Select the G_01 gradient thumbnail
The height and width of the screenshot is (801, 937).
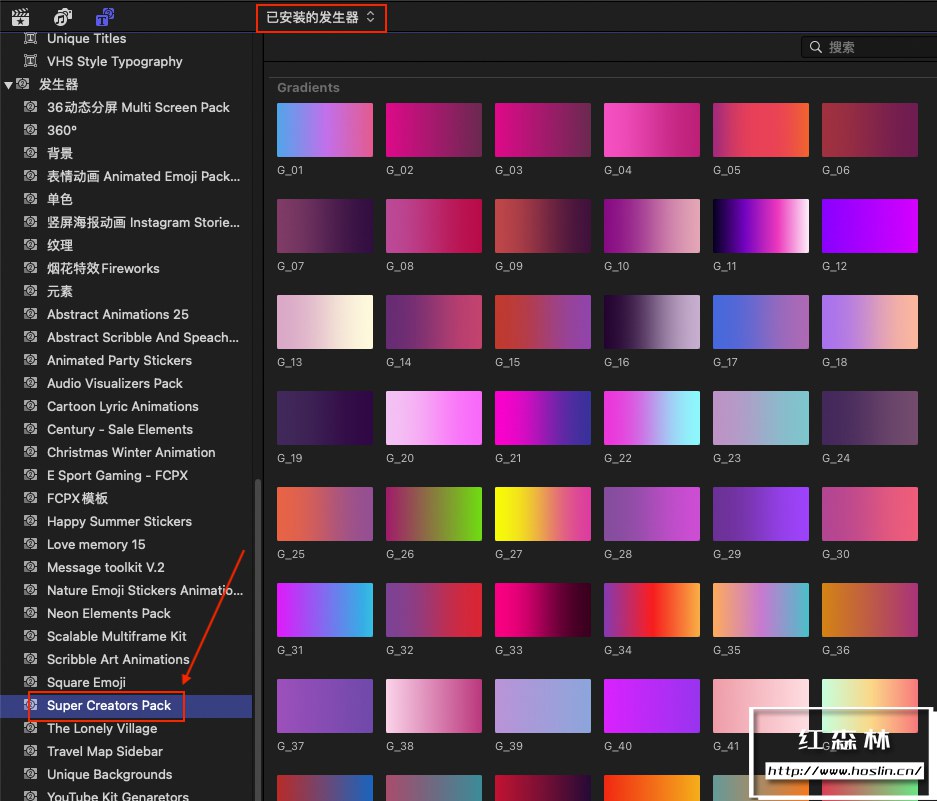pyautogui.click(x=324, y=130)
